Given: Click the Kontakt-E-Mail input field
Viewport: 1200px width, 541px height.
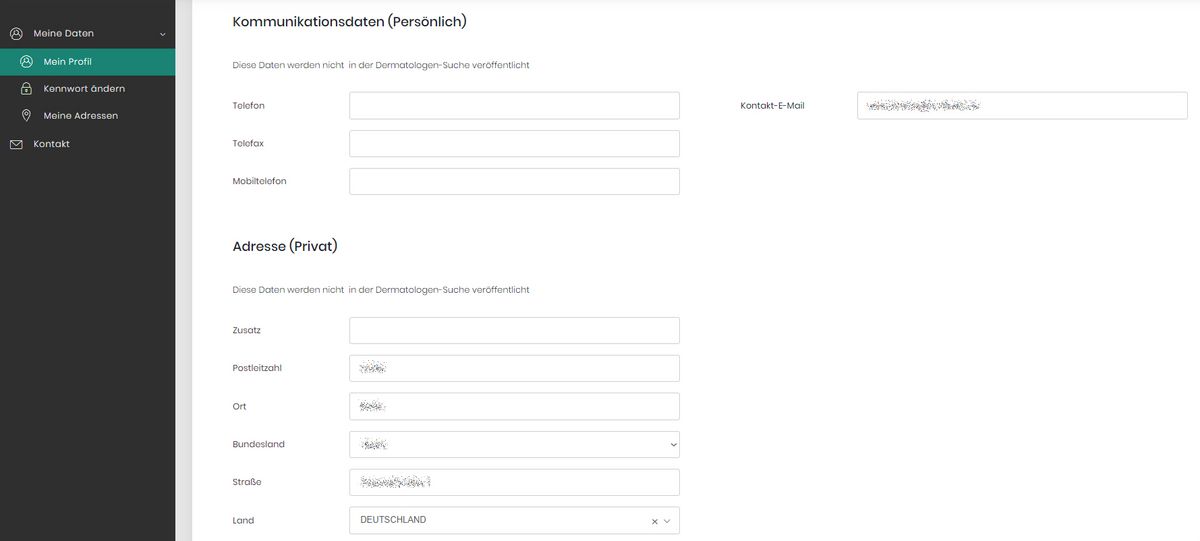Looking at the screenshot, I should click(1022, 106).
